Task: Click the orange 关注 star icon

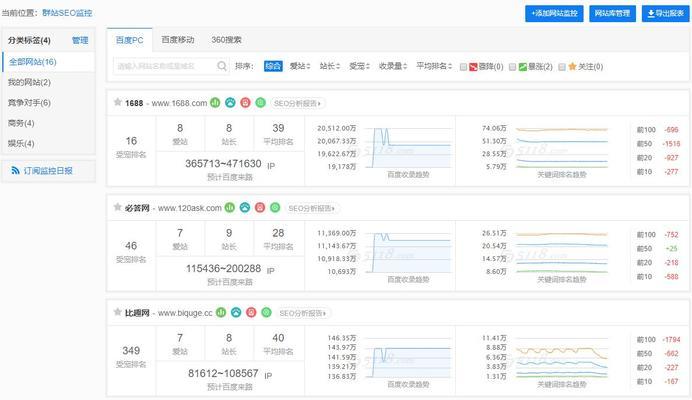Action: click(572, 66)
